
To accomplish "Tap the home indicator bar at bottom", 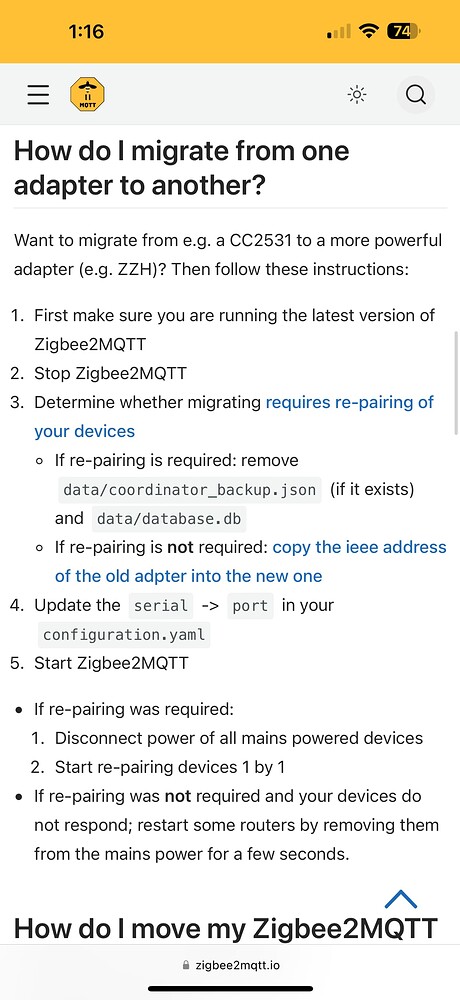I will (x=230, y=989).
